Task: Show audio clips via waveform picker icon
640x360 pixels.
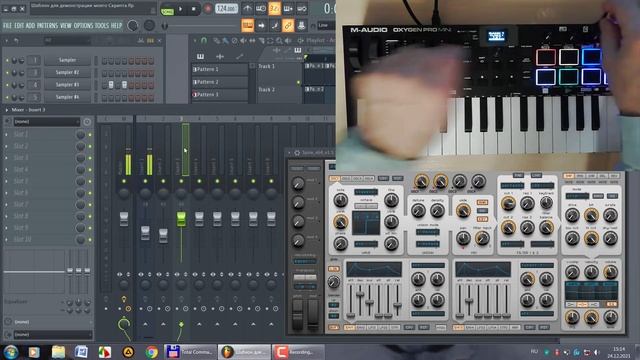Action: point(220,56)
